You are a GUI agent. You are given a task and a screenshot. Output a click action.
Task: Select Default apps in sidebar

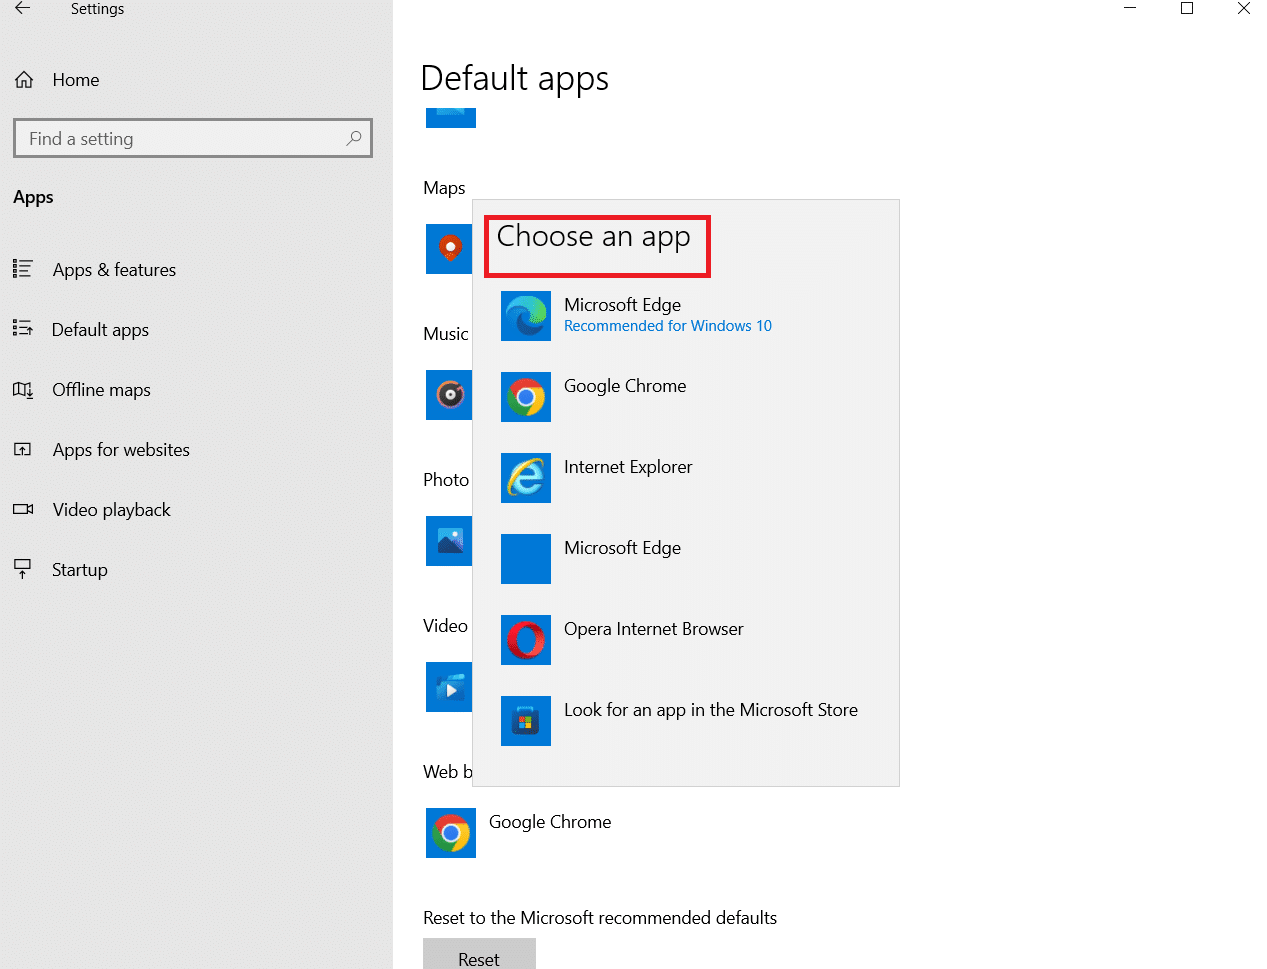pyautogui.click(x=100, y=330)
